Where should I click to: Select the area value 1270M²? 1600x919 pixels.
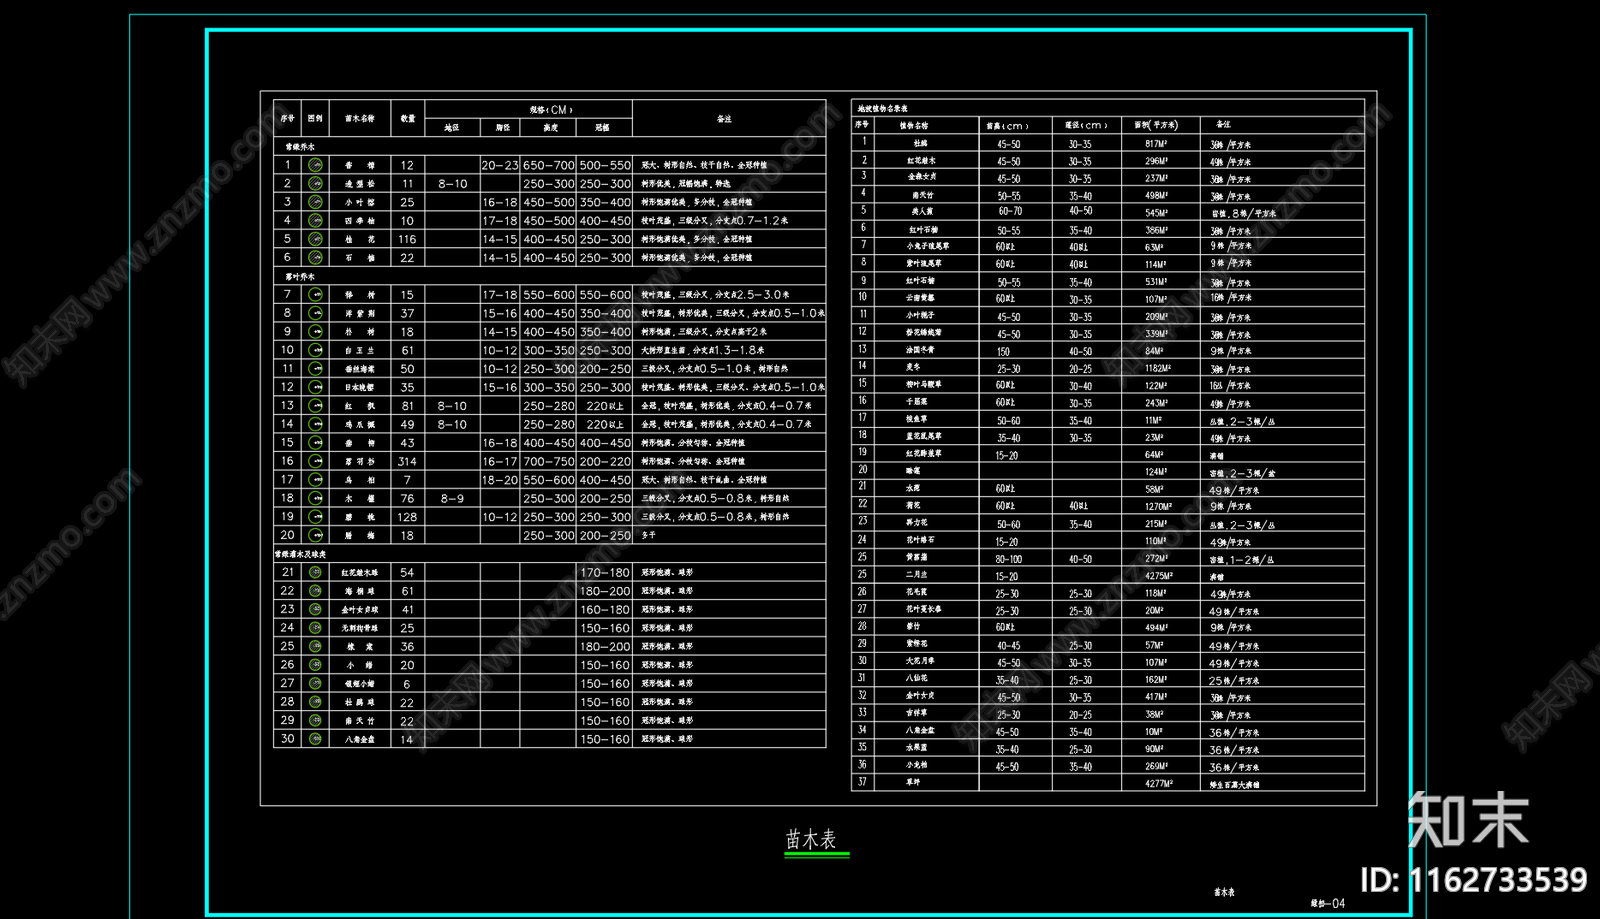[1158, 506]
